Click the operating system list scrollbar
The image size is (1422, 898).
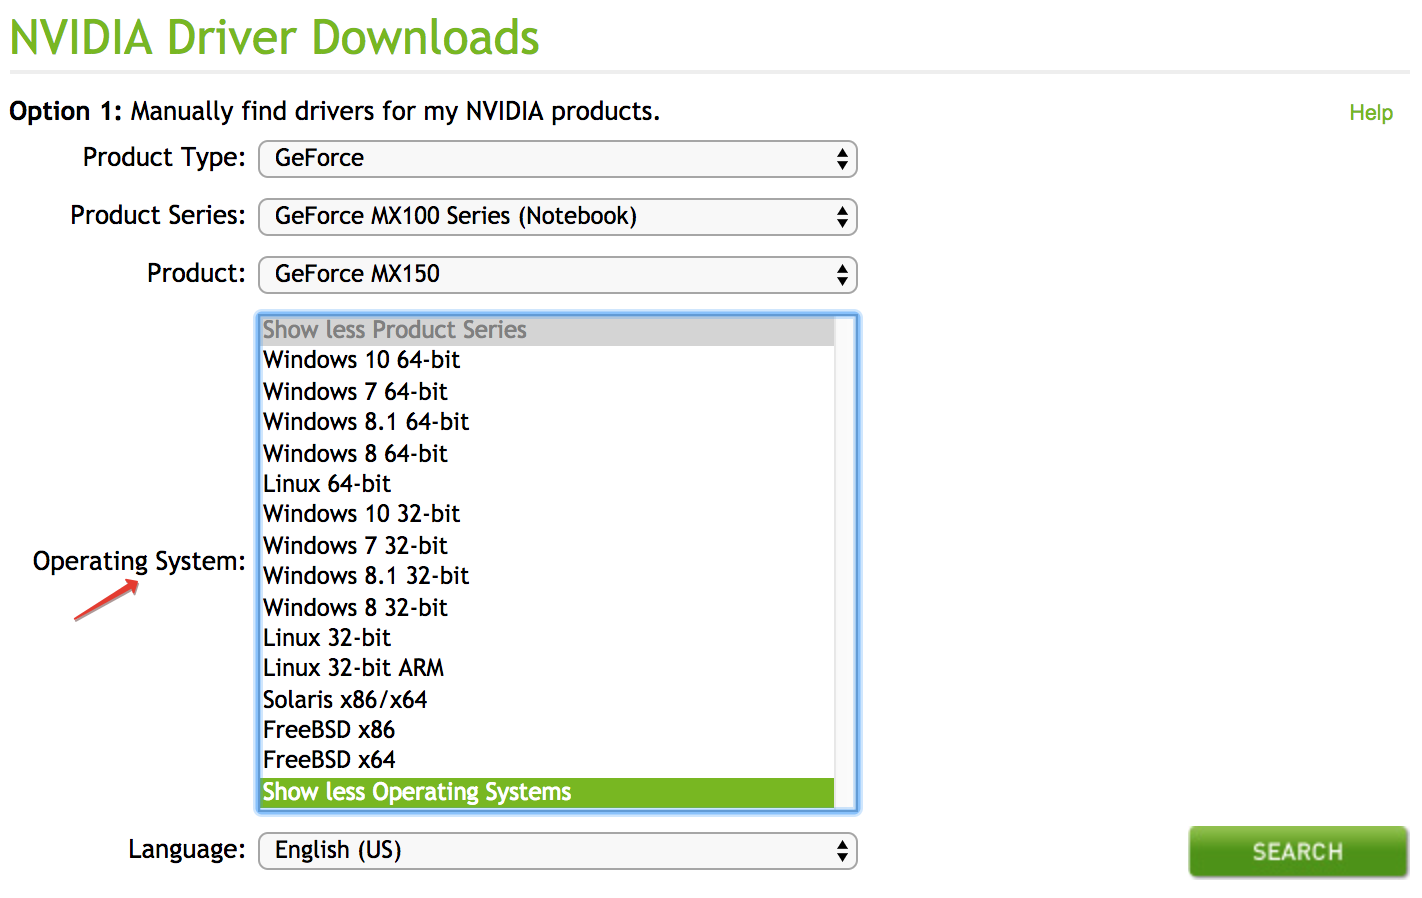[x=845, y=562]
